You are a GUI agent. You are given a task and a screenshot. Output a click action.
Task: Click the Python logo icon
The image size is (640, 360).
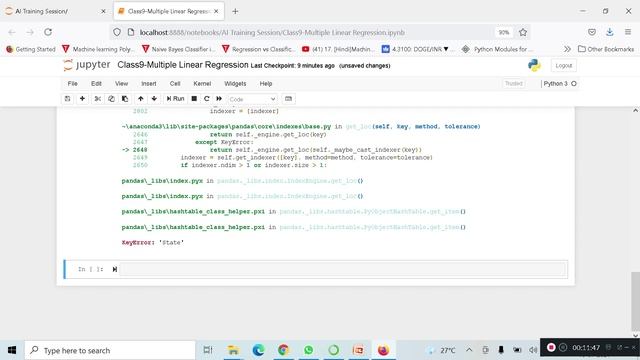[534, 65]
